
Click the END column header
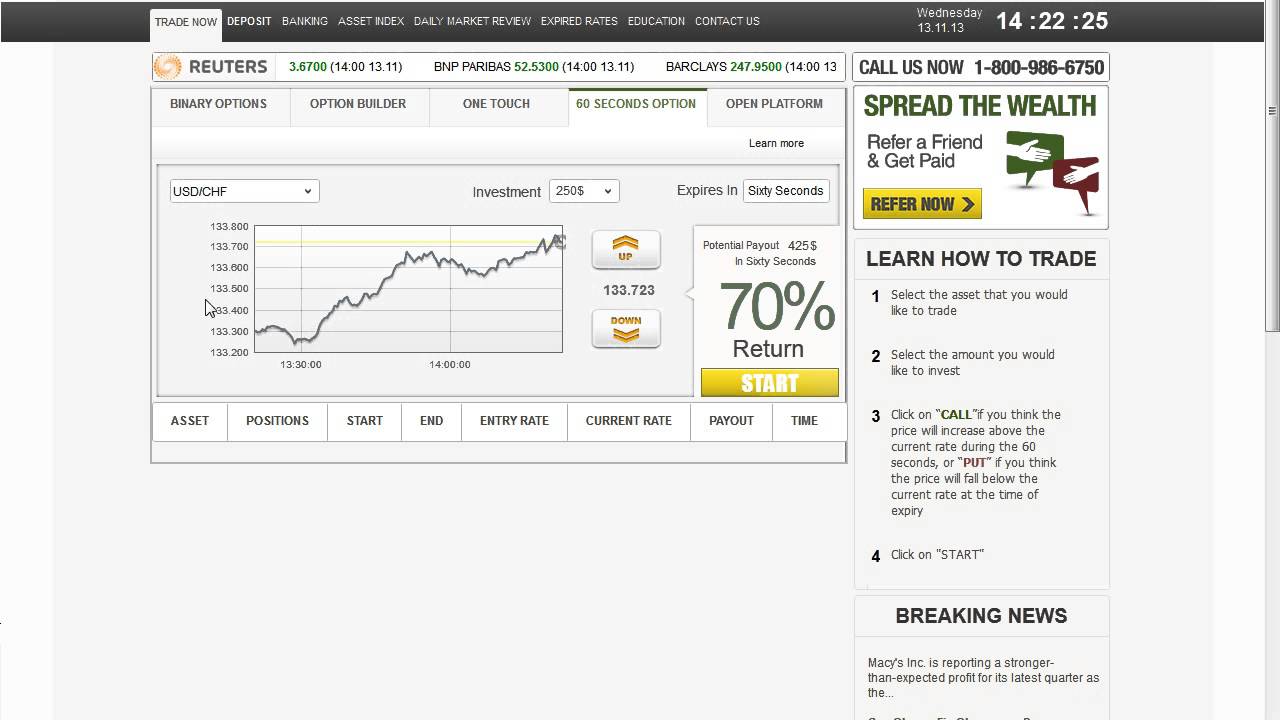click(431, 421)
